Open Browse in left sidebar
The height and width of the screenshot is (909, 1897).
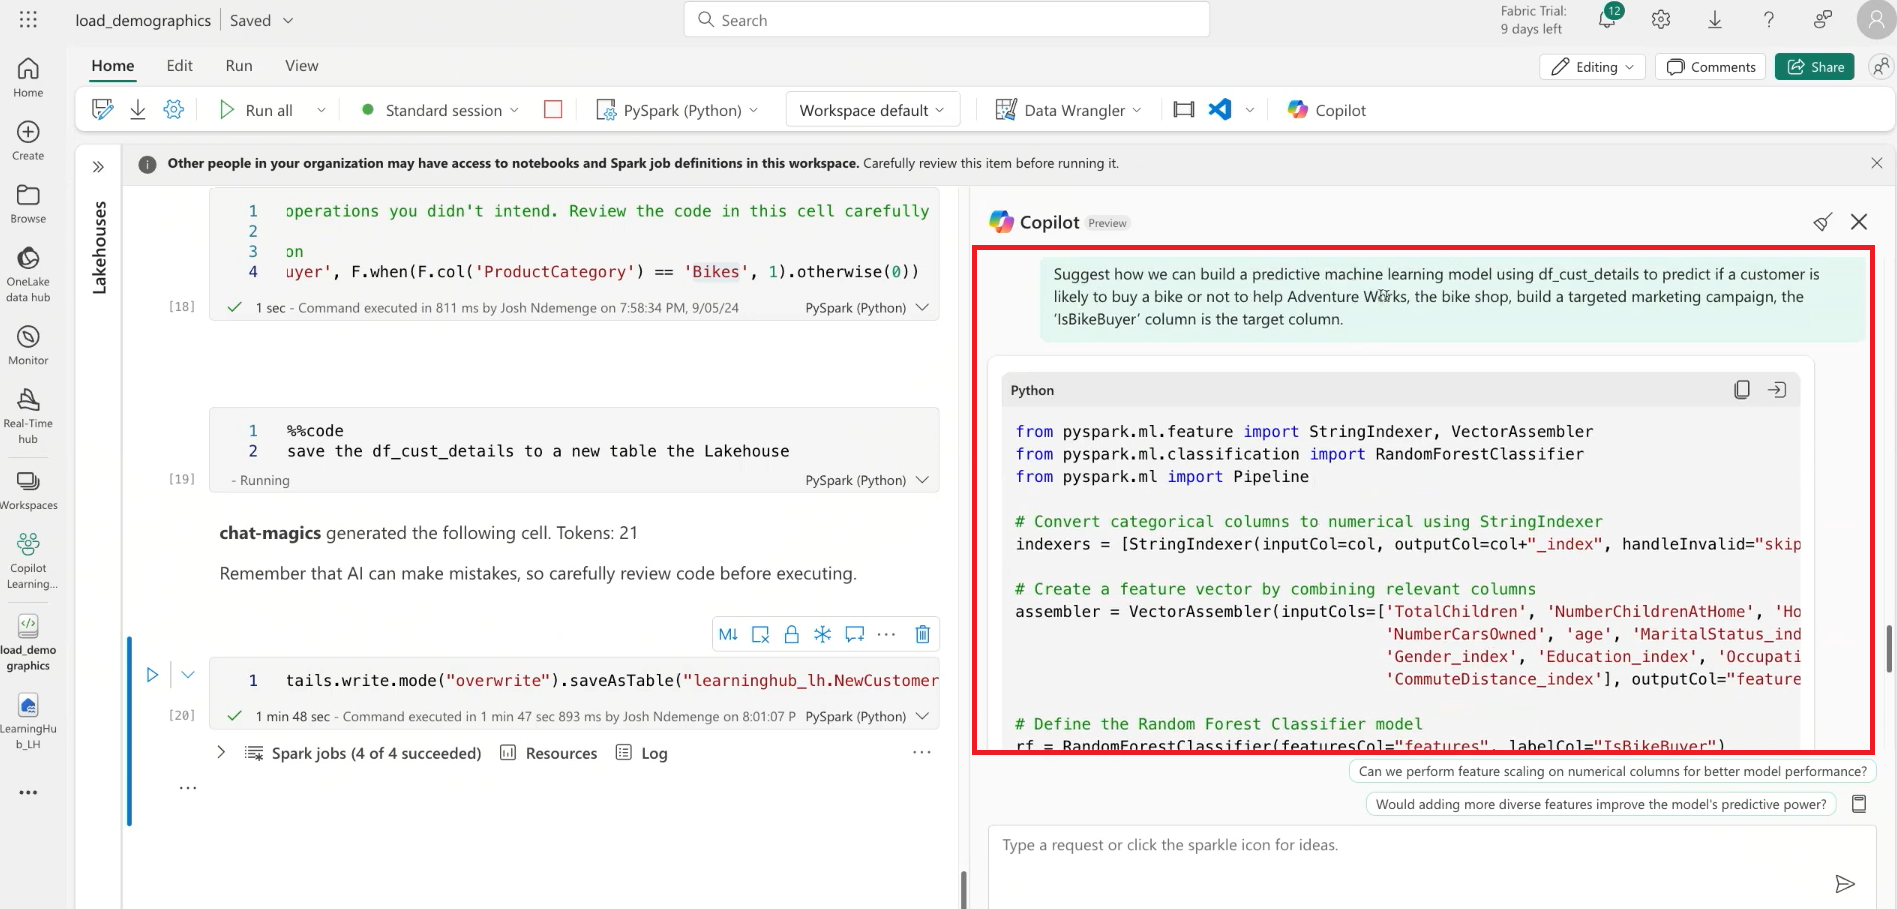[28, 203]
